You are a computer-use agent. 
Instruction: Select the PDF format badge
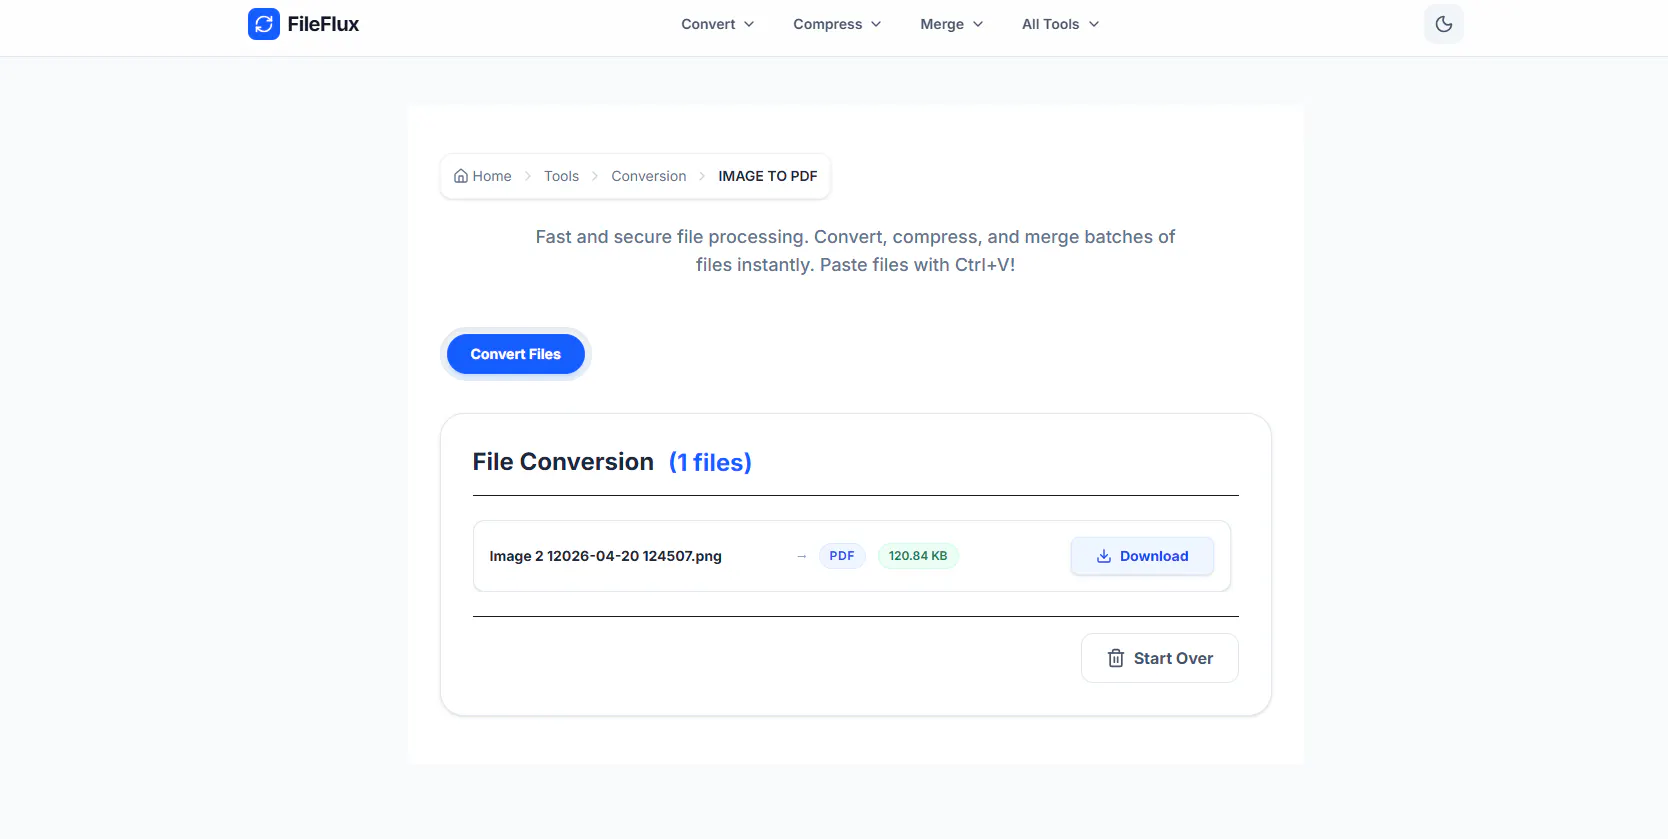(x=842, y=556)
